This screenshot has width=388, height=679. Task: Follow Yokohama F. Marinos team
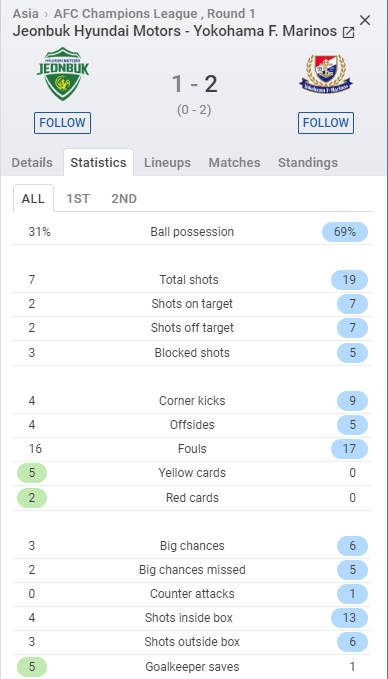[326, 123]
